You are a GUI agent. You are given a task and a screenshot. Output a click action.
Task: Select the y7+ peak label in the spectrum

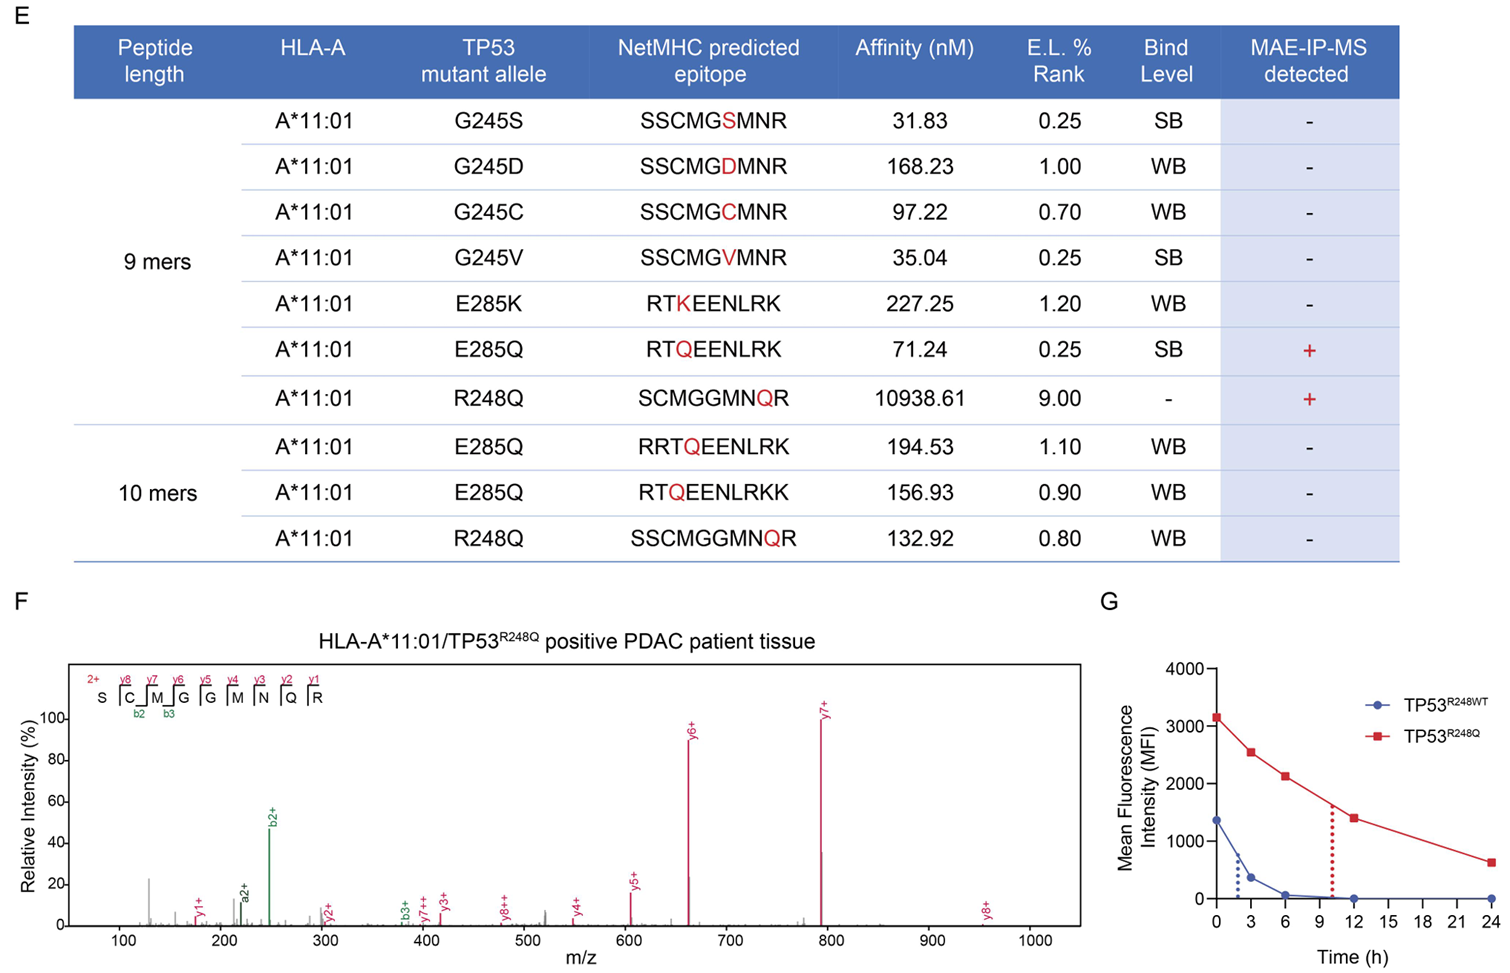tap(825, 709)
